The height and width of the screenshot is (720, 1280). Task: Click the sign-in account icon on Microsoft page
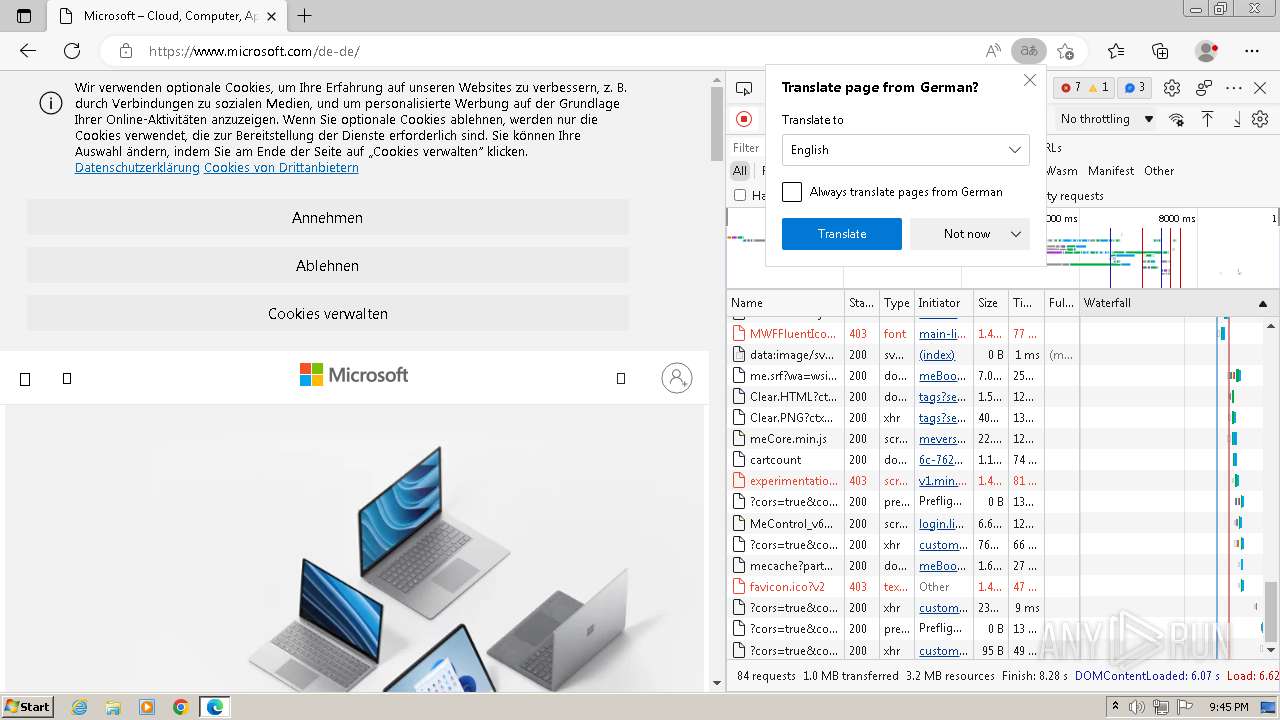[677, 377]
